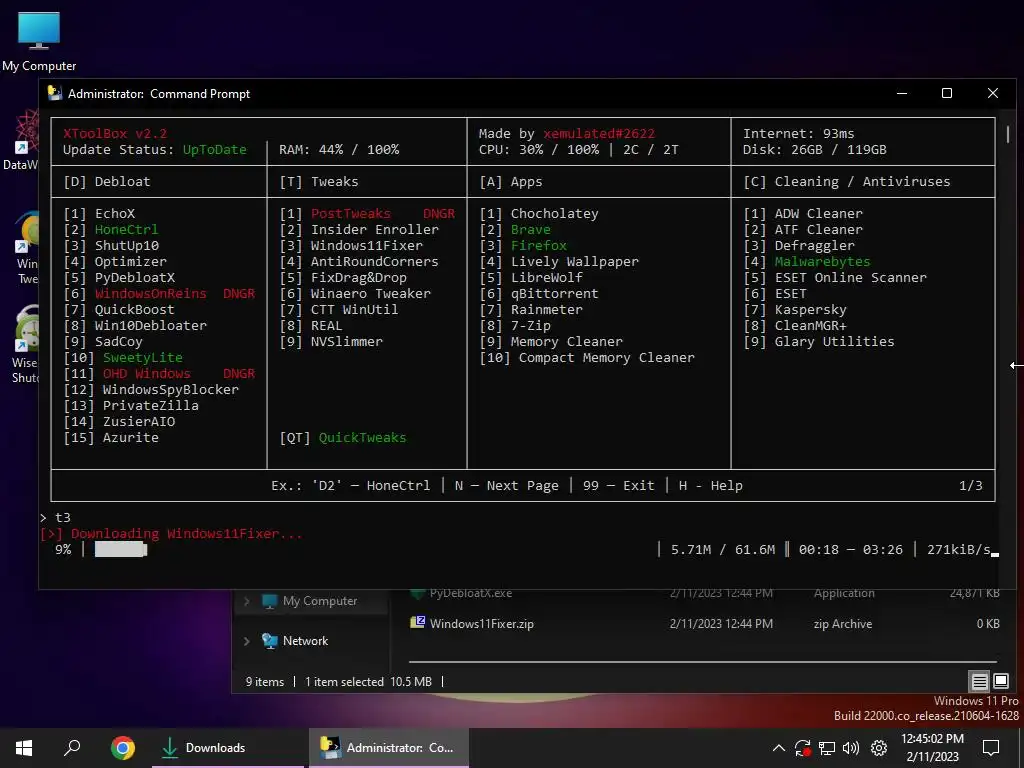Click the WindowsOnReins entry text

[x=150, y=293]
